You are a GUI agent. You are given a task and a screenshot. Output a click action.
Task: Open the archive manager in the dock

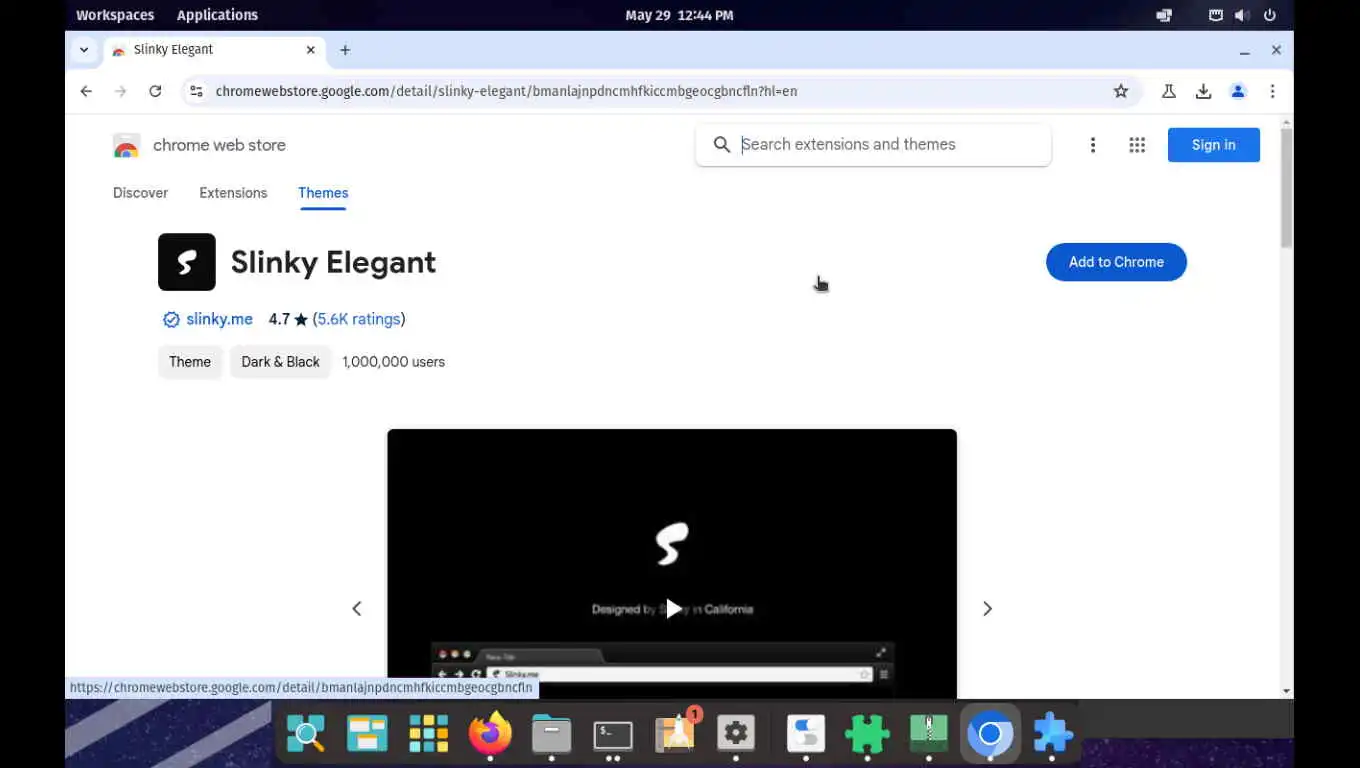click(x=929, y=735)
